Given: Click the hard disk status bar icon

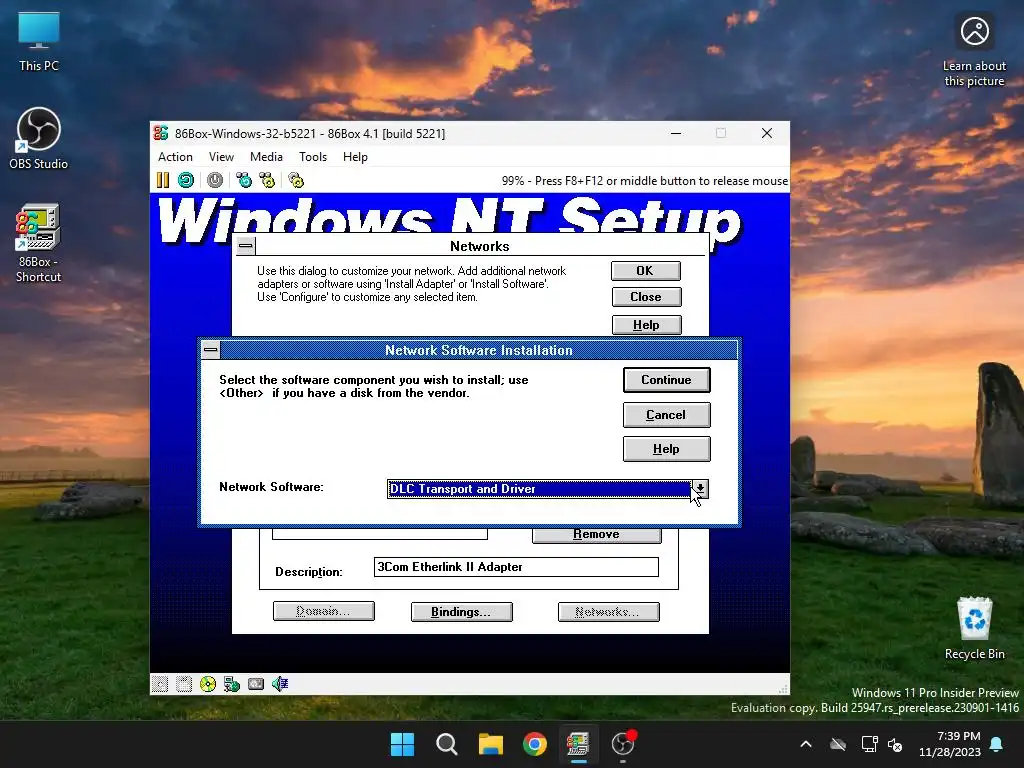Looking at the screenshot, I should click(256, 684).
